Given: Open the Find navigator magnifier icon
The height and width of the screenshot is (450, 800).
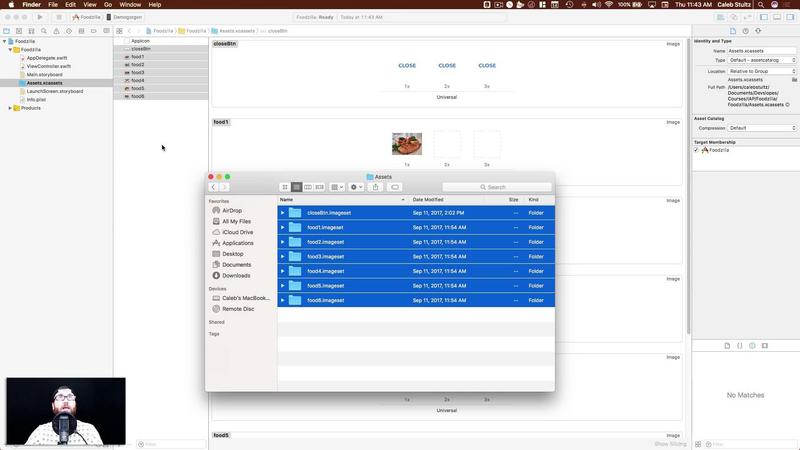Looking at the screenshot, I should click(x=44, y=31).
